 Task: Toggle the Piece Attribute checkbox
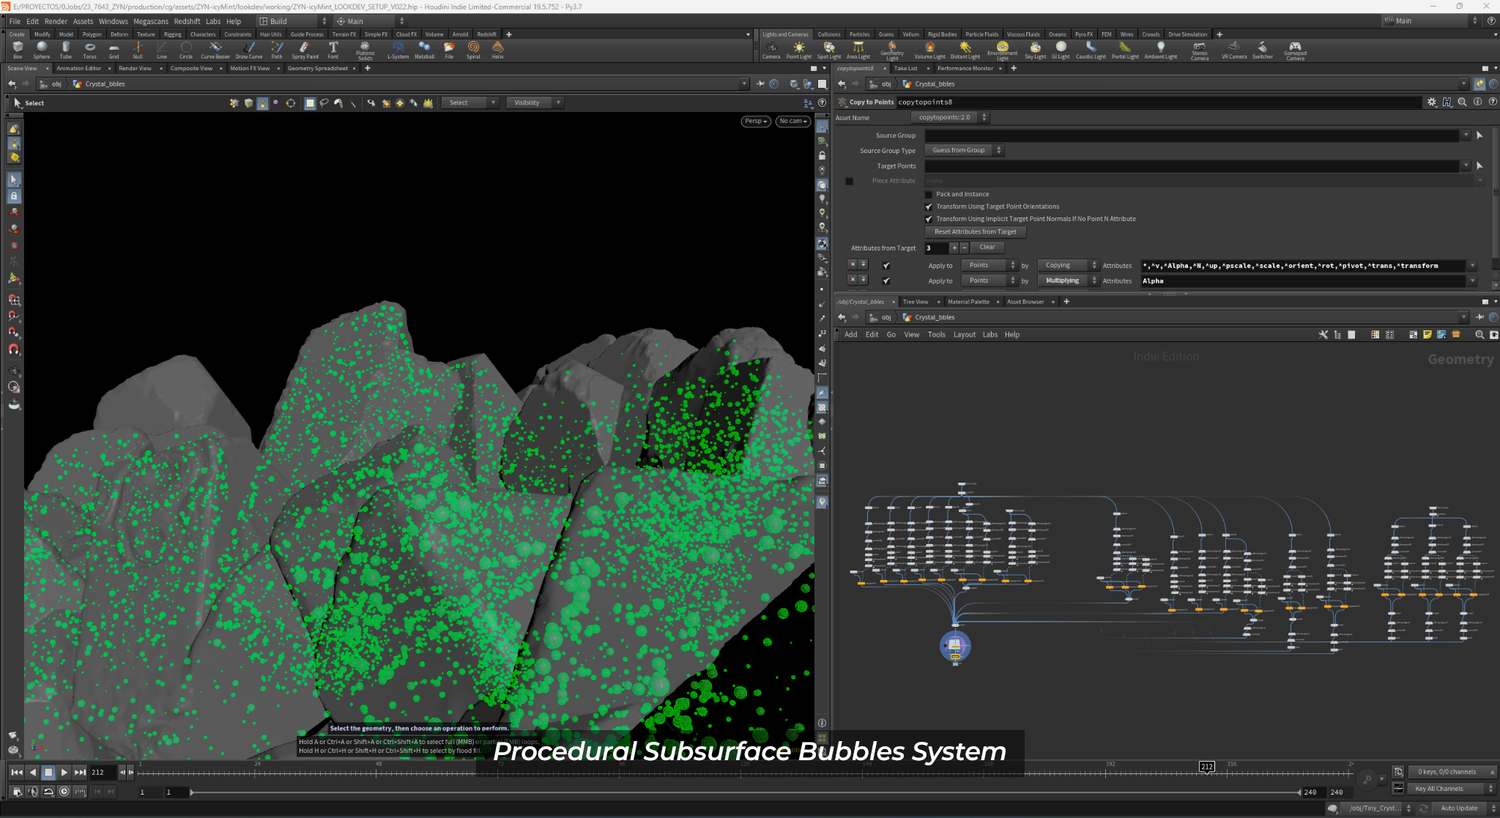[849, 181]
